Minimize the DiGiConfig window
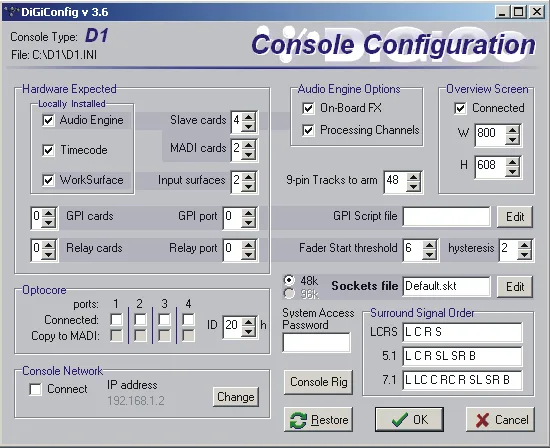Screen dimensions: 550x448 click(x=502, y=12)
